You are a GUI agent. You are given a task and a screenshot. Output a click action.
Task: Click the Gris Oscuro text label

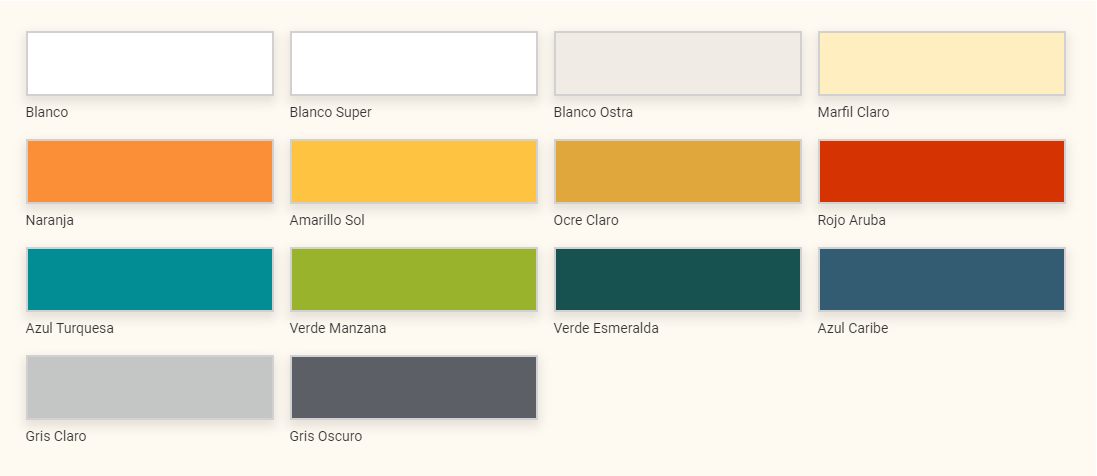326,436
